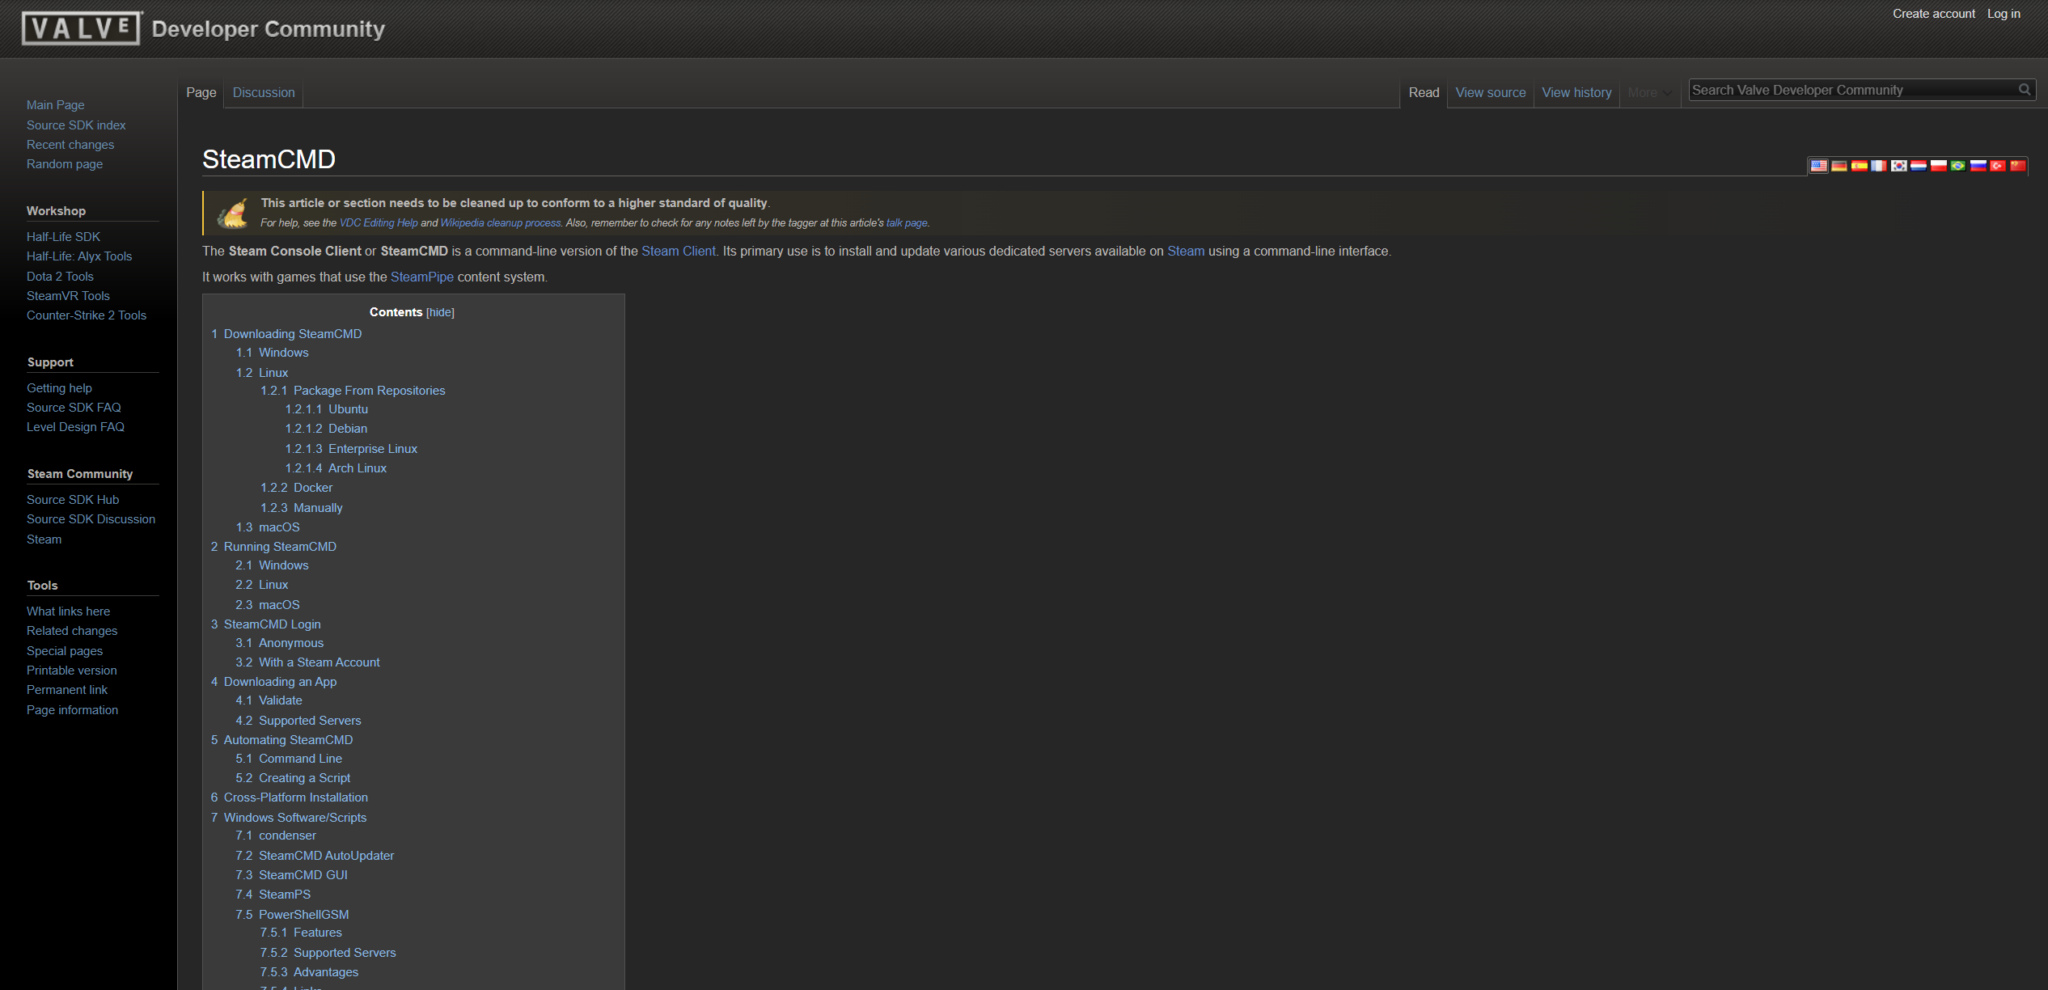
Task: Select the Turkish flag icon
Action: 1997,166
